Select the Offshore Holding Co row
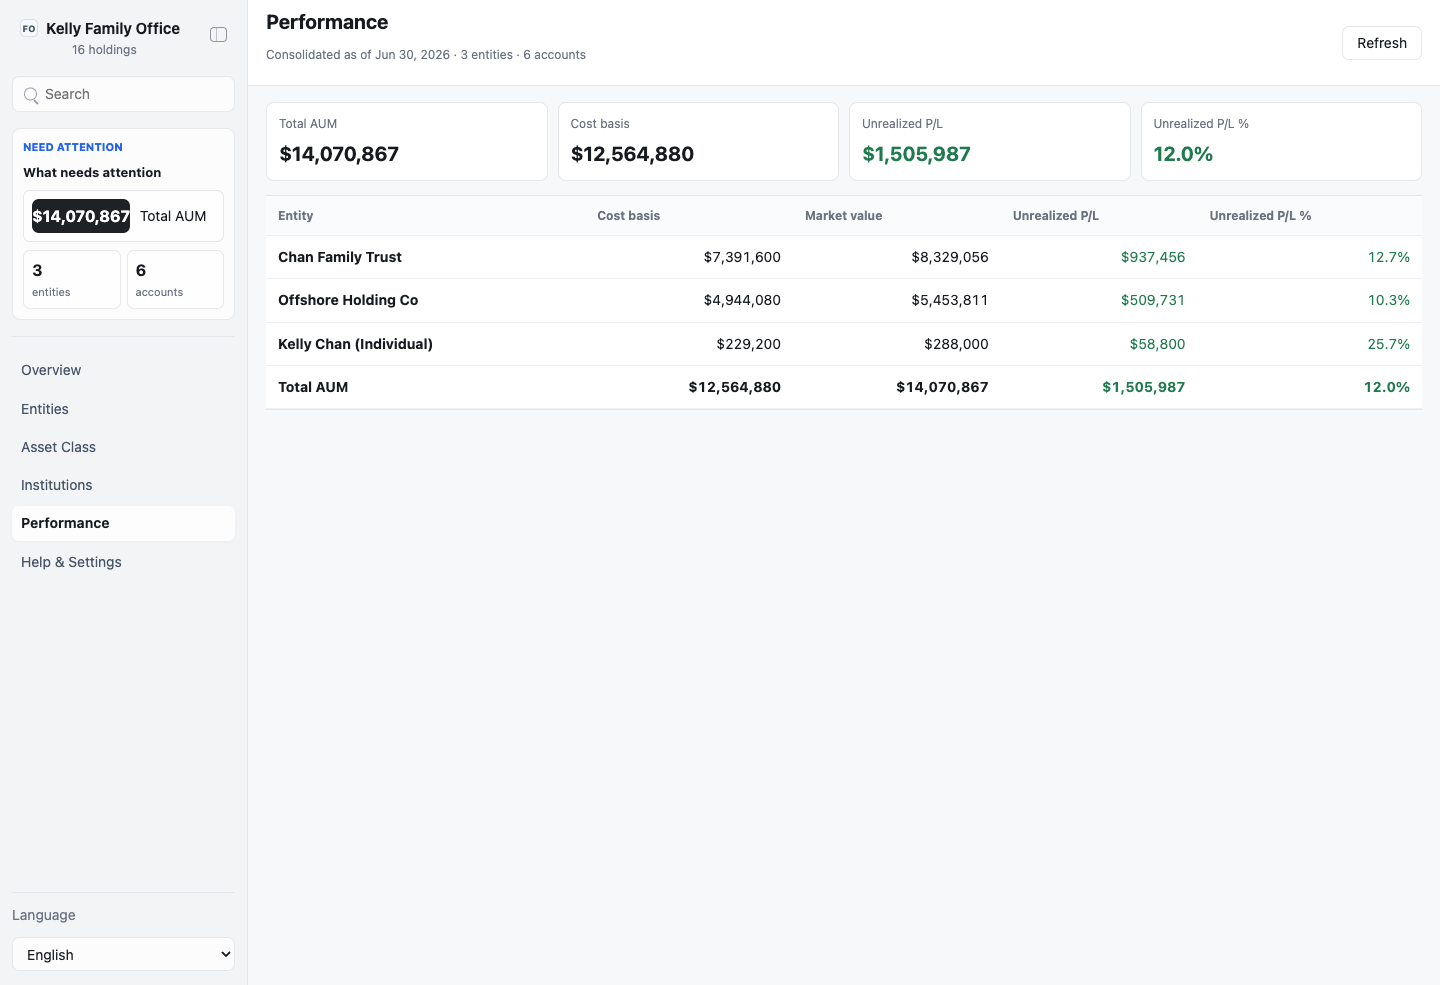This screenshot has width=1440, height=985. (x=844, y=300)
